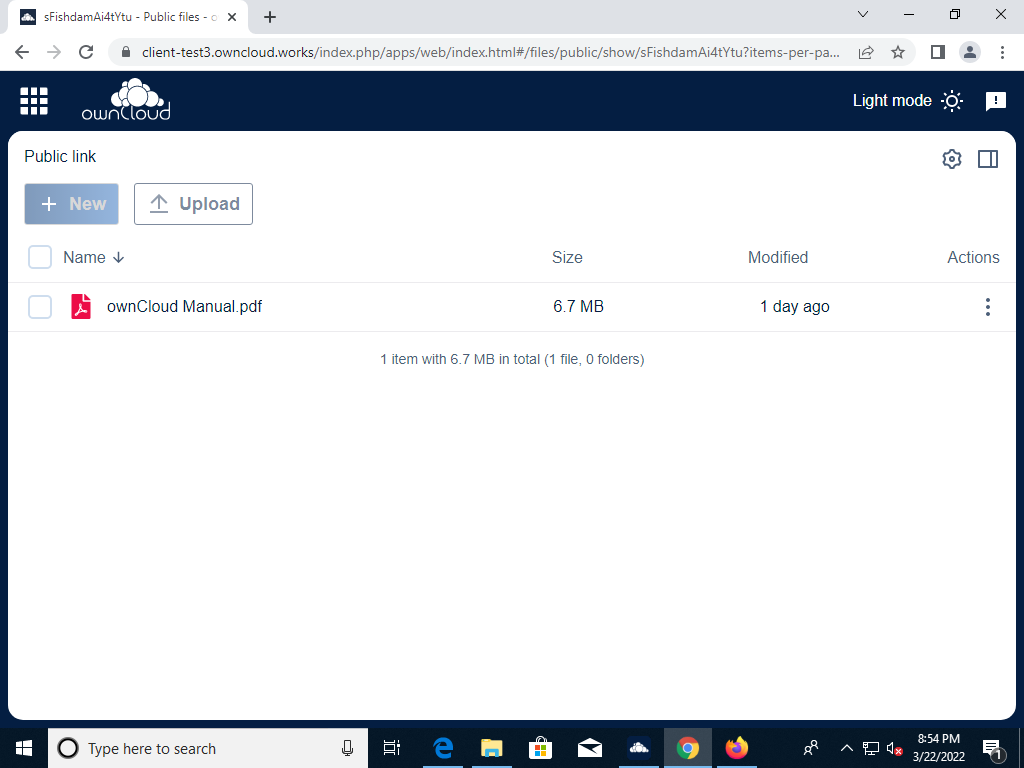Expand hidden icons in the system tray

click(x=846, y=747)
